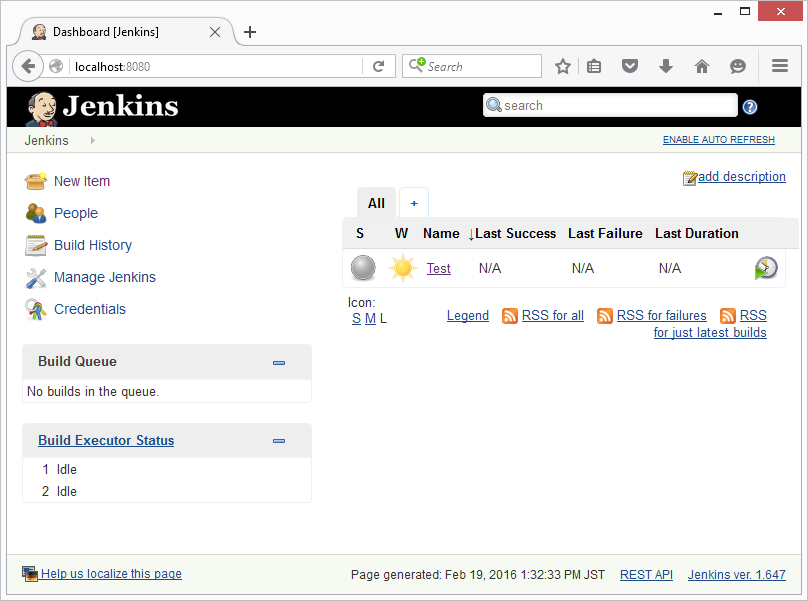
Task: Click ENABLE AUTO REFRESH link
Action: pyautogui.click(x=718, y=140)
